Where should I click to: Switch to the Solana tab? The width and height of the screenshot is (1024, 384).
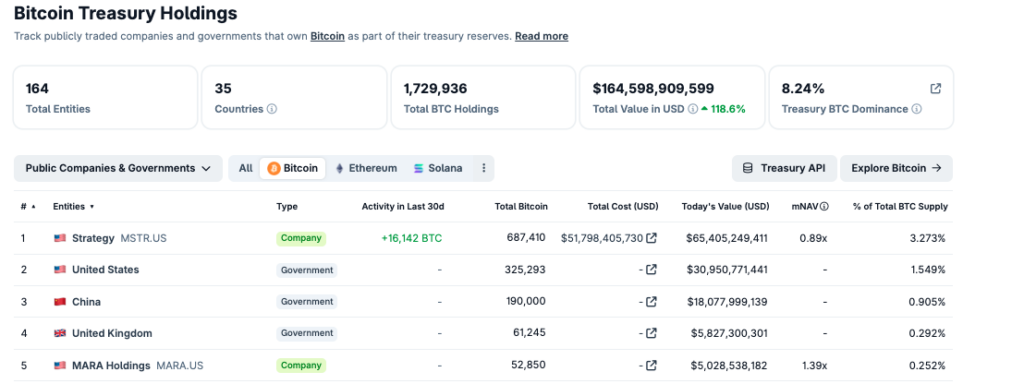tap(438, 168)
